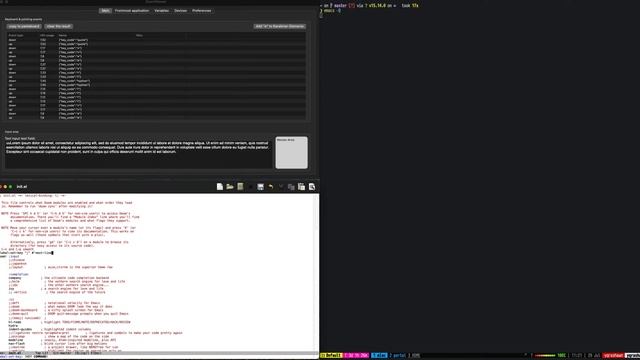The height and width of the screenshot is (360, 640).
Task: Click the New File icon in Emacs toolbar
Action: 220,187
